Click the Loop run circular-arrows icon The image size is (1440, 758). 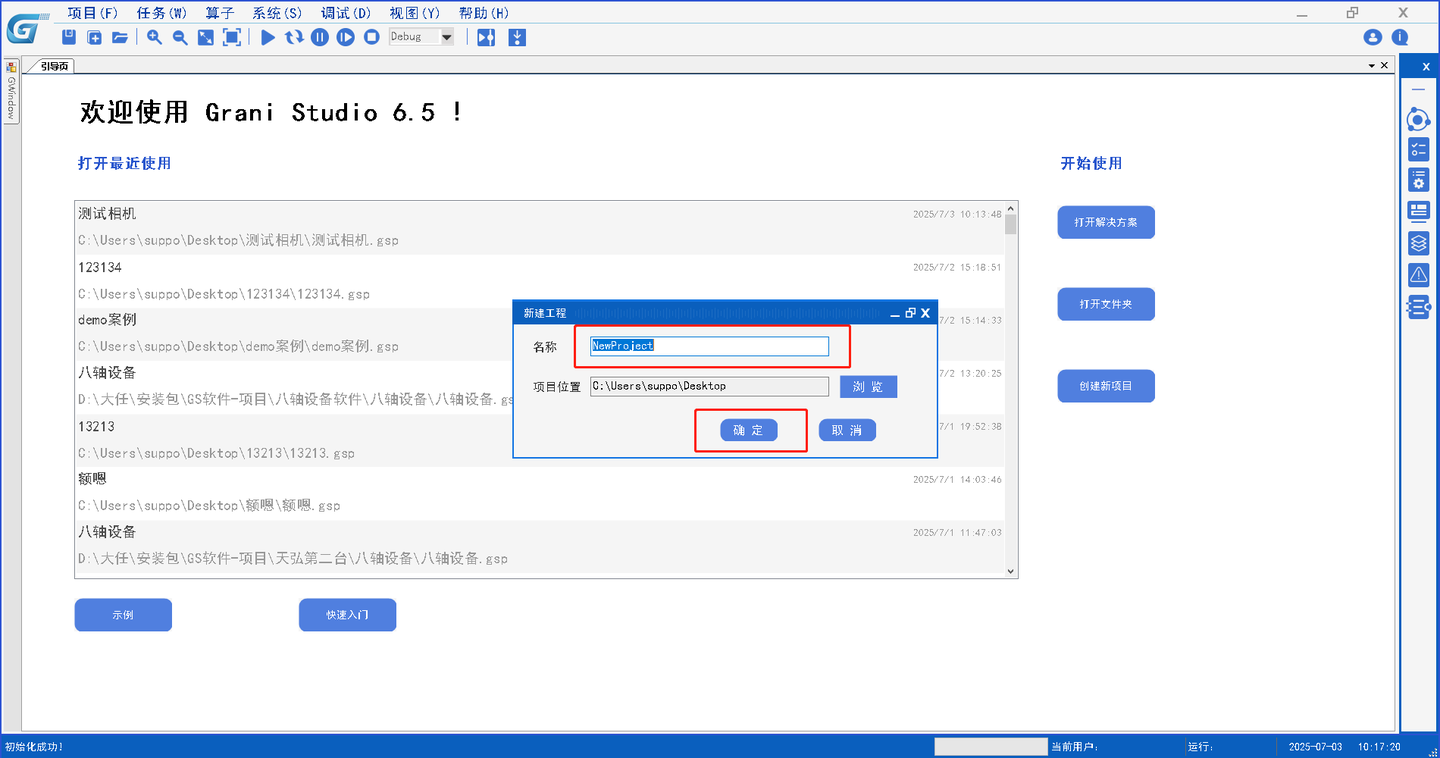point(294,37)
